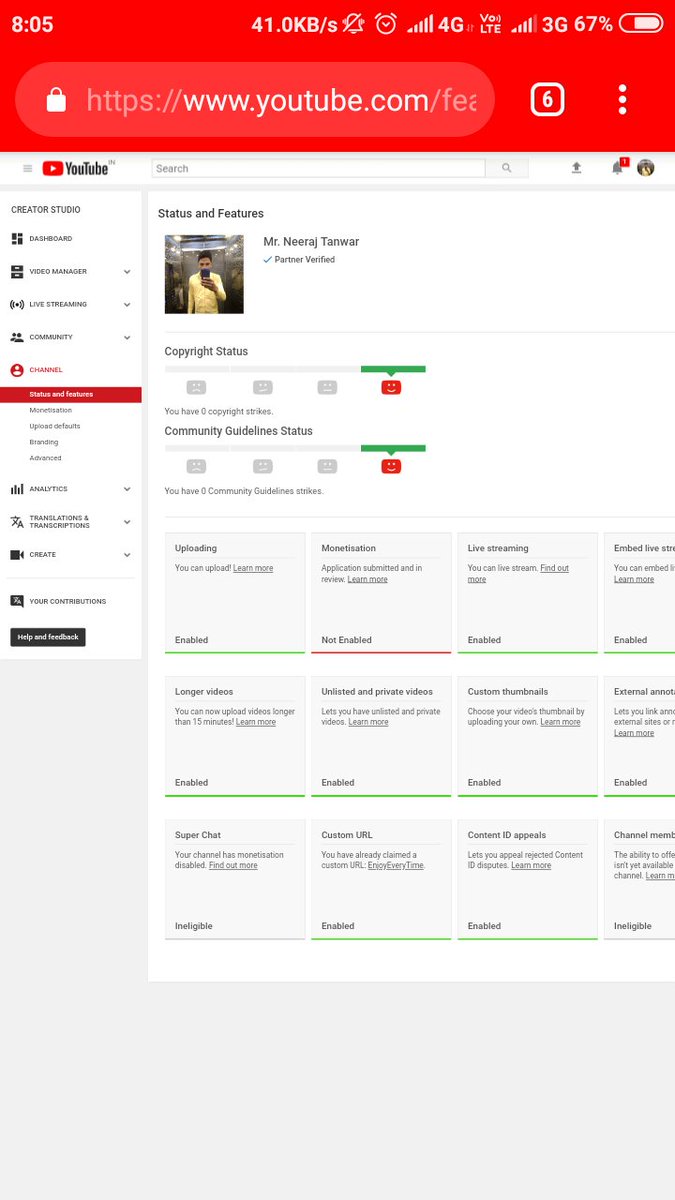The width and height of the screenshot is (675, 1200).
Task: Click Find out more in Live streaming card
Action: [x=518, y=574]
